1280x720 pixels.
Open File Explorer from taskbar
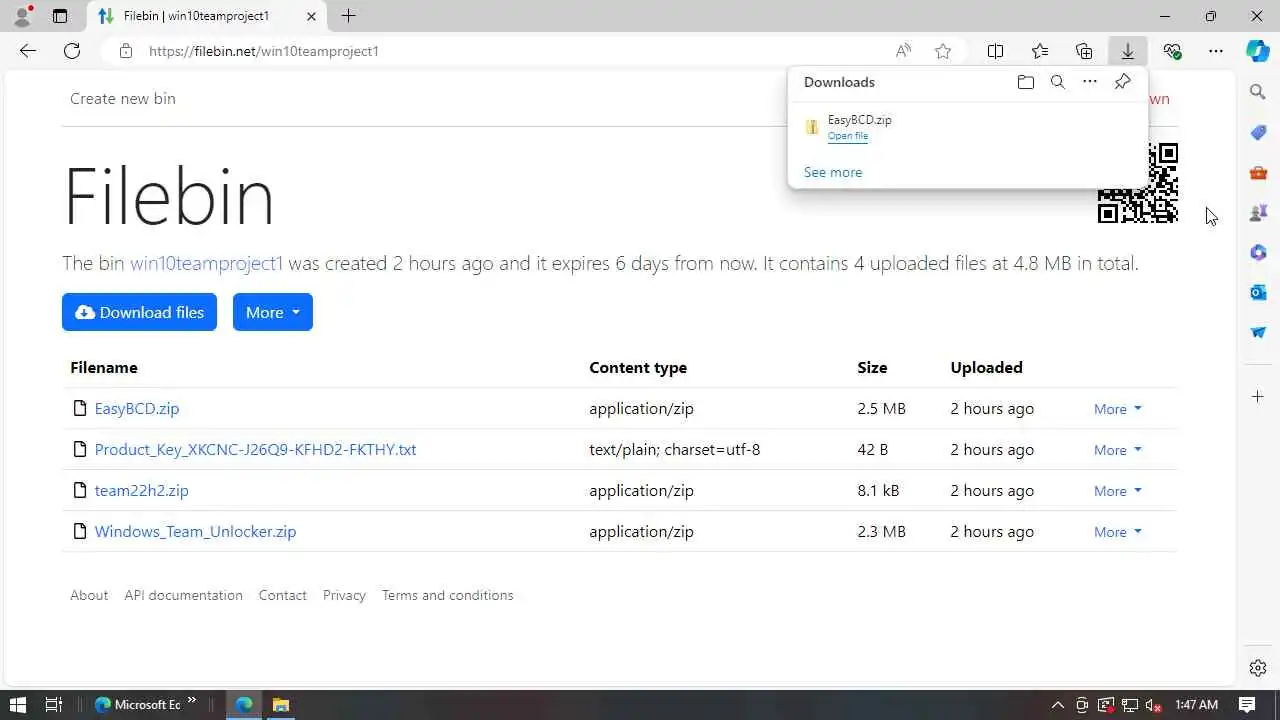coord(281,705)
